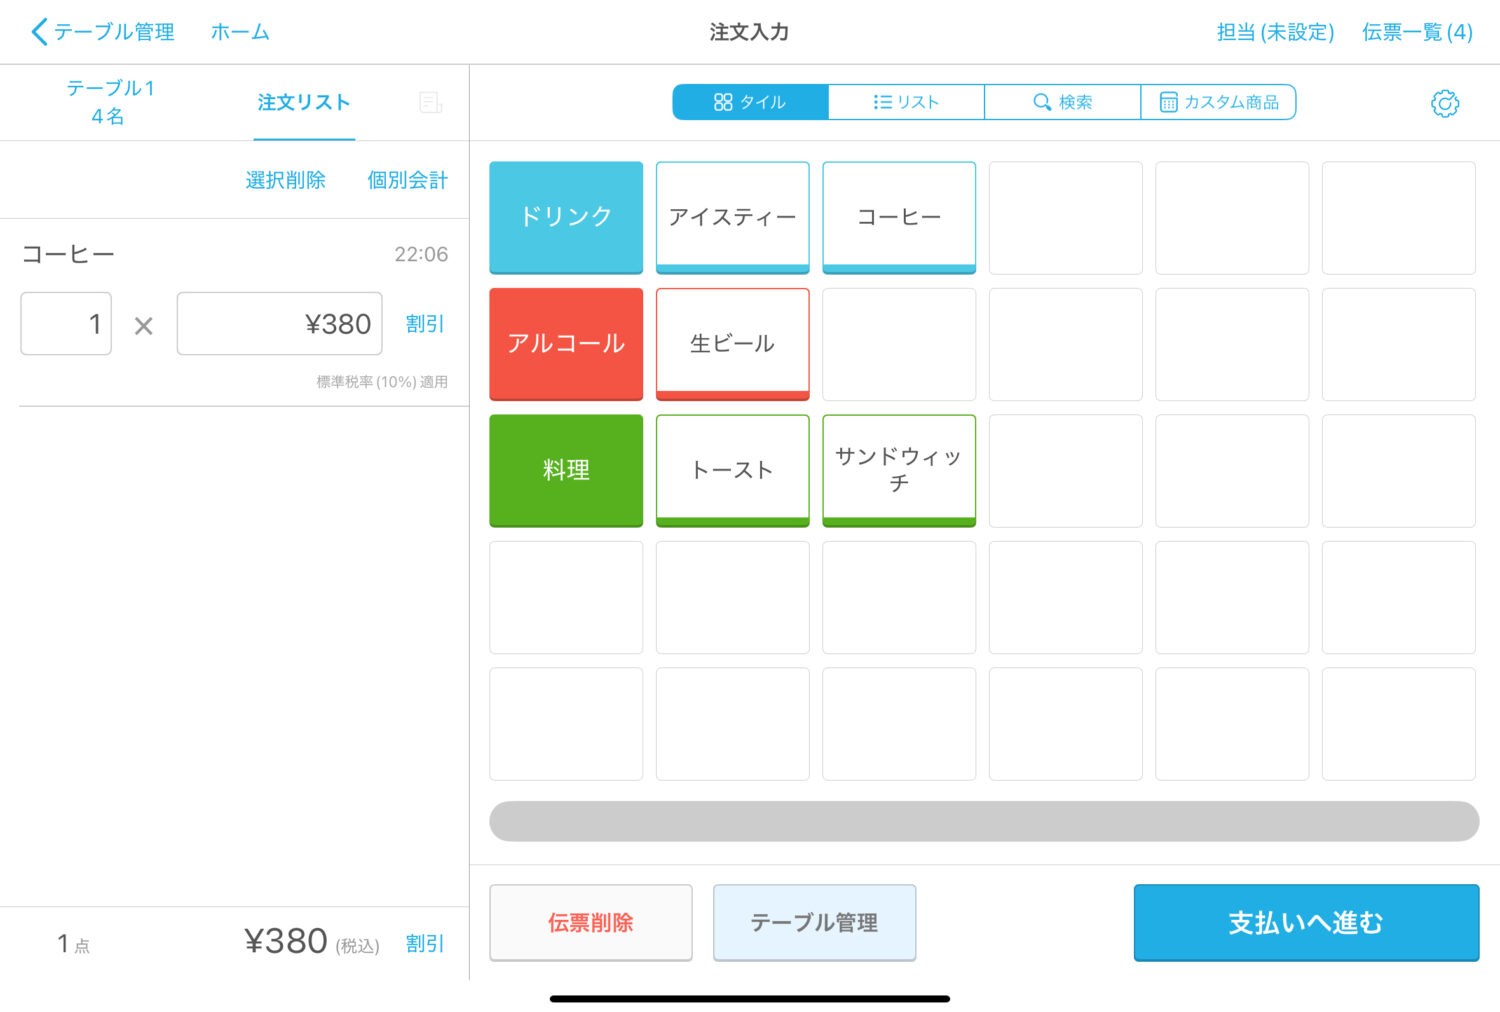The height and width of the screenshot is (1012, 1500).
Task: Open 伝票一覧 (4) in the top right
Action: pyautogui.click(x=1417, y=31)
